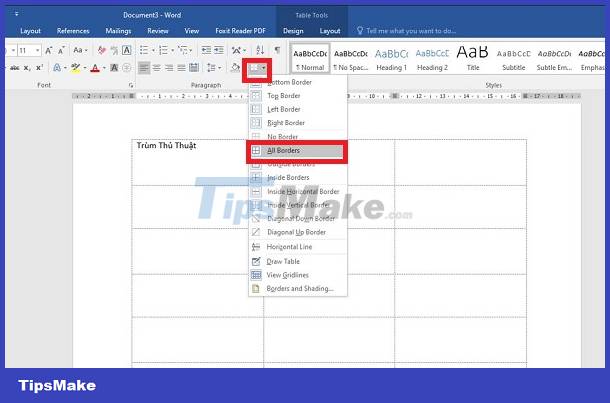Toggle Align Right button

[x=169, y=68]
